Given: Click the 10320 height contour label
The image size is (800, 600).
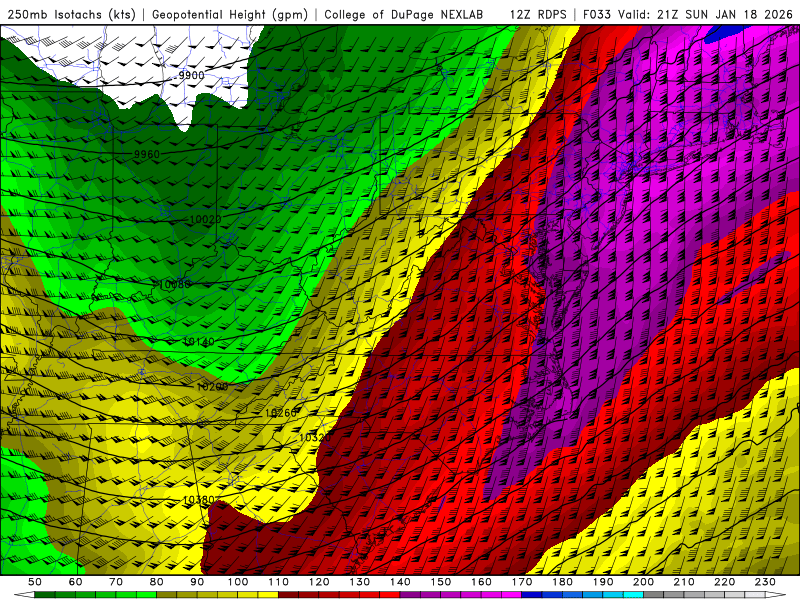Looking at the screenshot, I should click(x=315, y=438).
